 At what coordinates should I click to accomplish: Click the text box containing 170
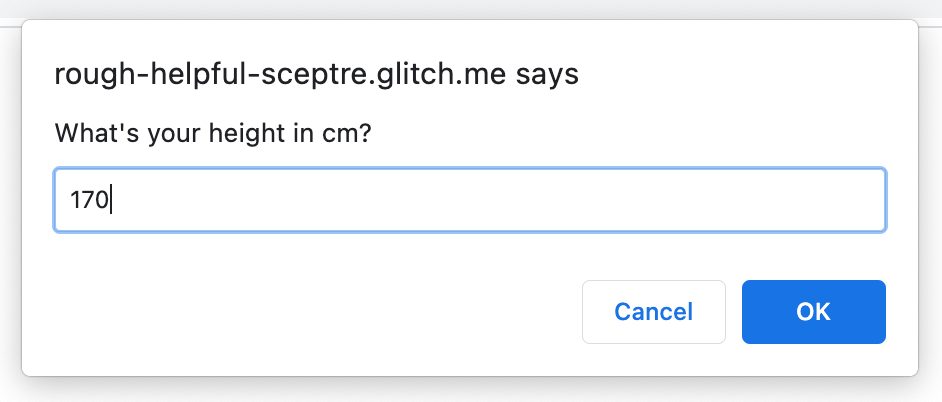[469, 200]
